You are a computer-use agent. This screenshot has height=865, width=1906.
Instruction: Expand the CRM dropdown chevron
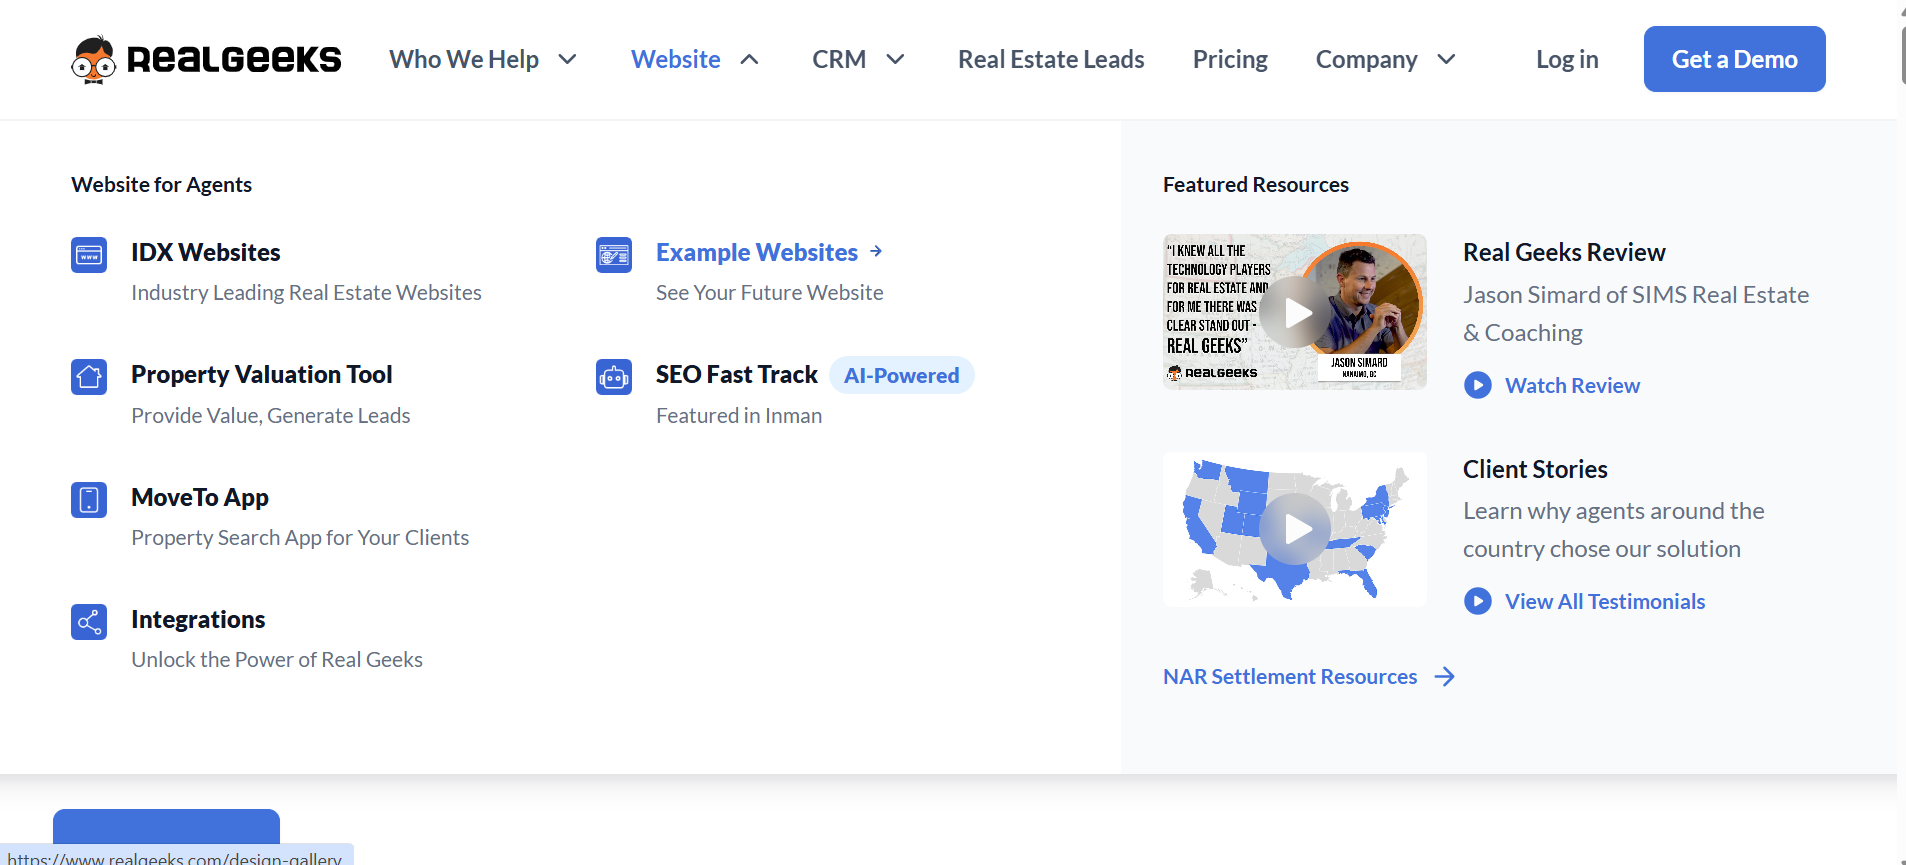pos(896,59)
